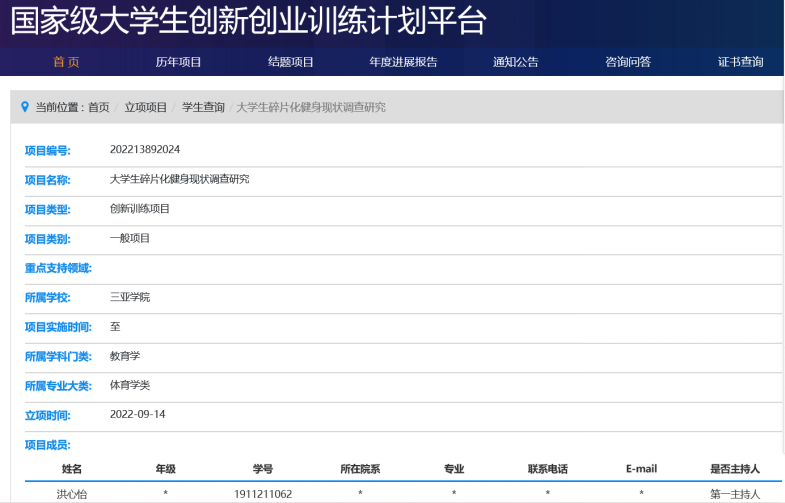Click the project name value 大学生碎片化健身现状调查研究
This screenshot has height=503, width=785.
click(179, 179)
